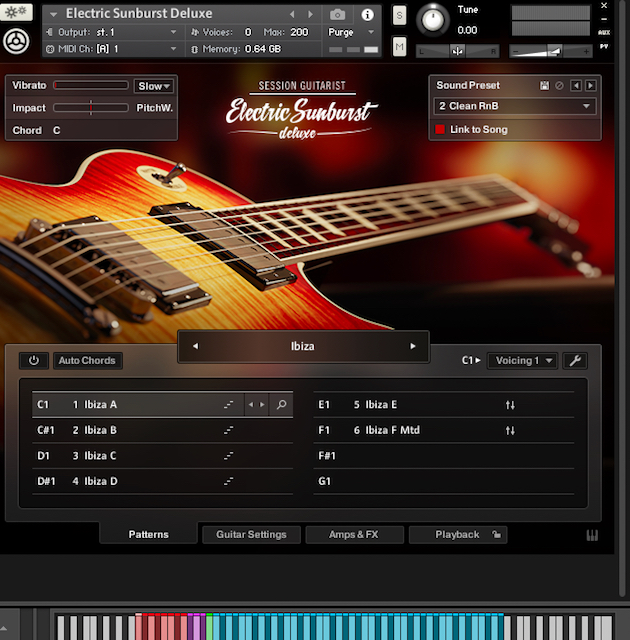This screenshot has width=630, height=640.
Task: Click empty pattern slot G1
Action: click(x=444, y=481)
